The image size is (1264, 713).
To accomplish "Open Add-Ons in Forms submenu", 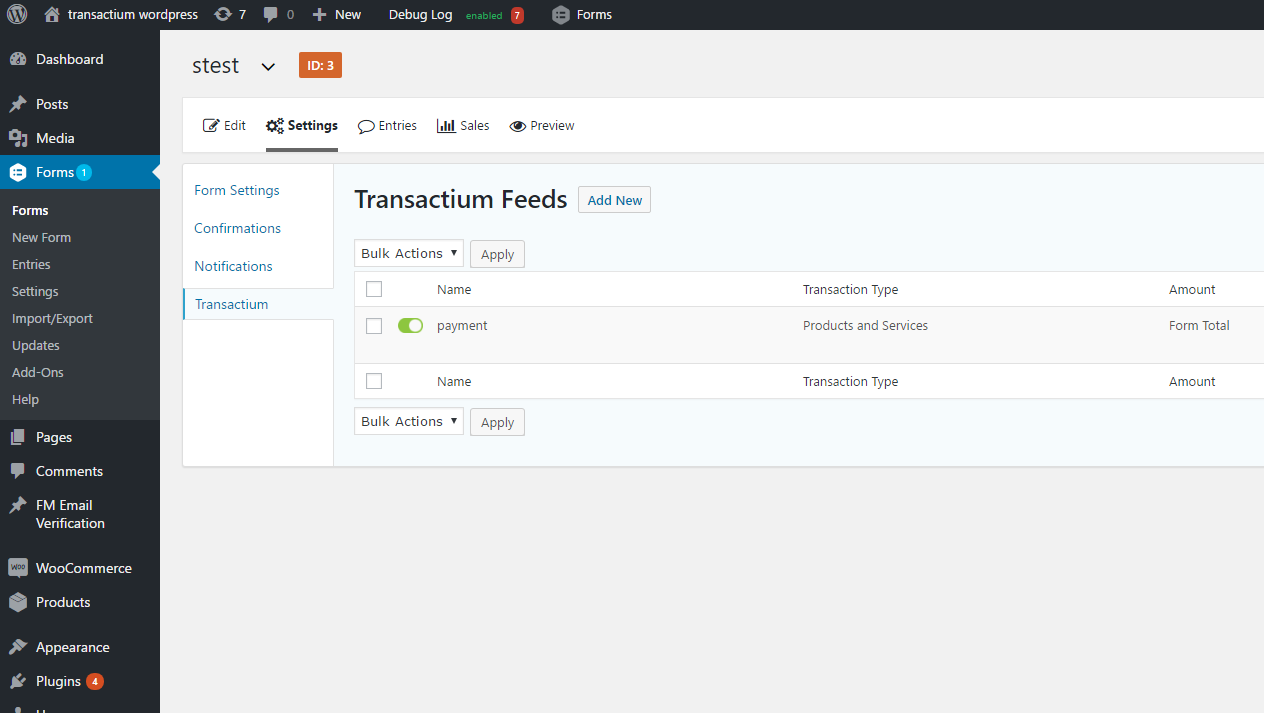I will click(x=38, y=372).
